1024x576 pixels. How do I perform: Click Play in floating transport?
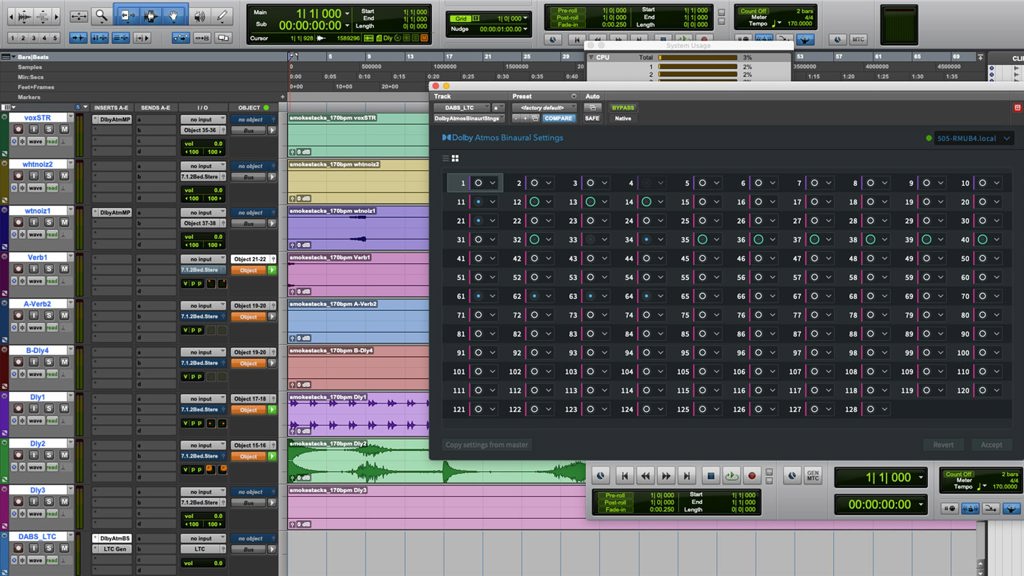tap(731, 476)
